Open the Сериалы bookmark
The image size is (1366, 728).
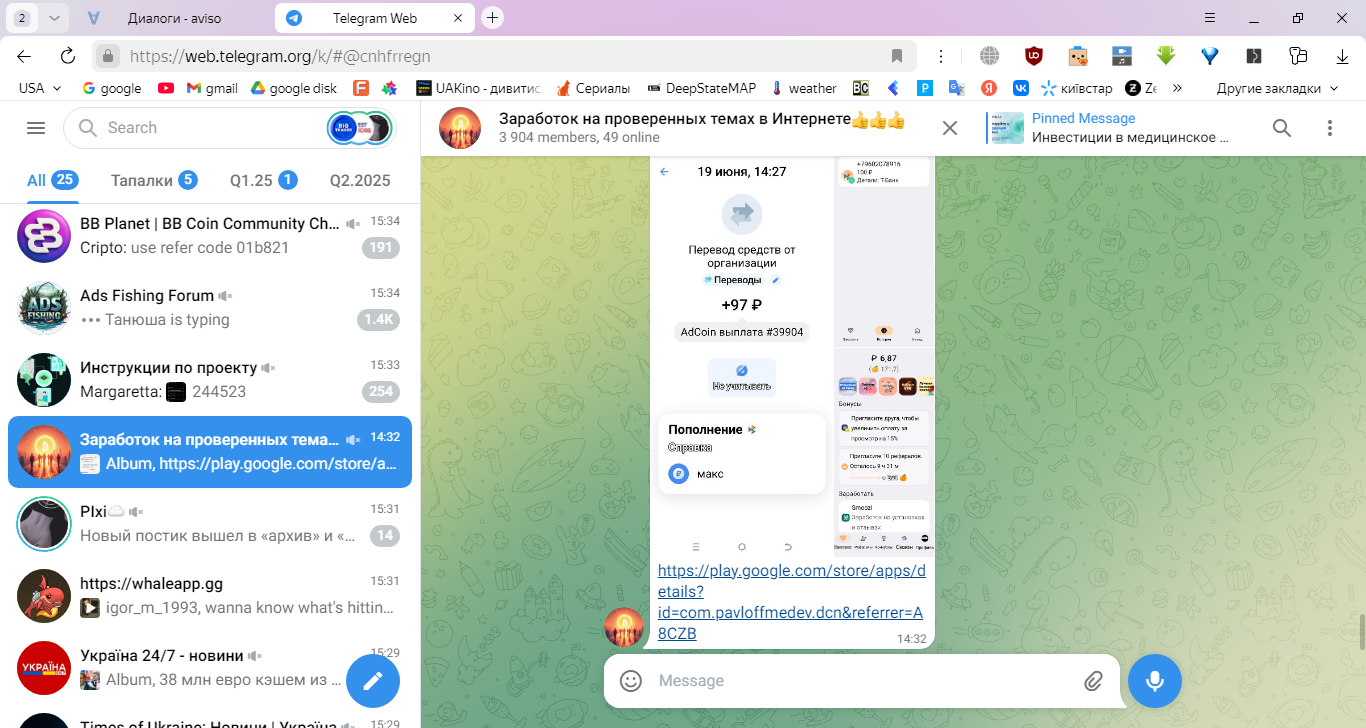pyautogui.click(x=593, y=88)
